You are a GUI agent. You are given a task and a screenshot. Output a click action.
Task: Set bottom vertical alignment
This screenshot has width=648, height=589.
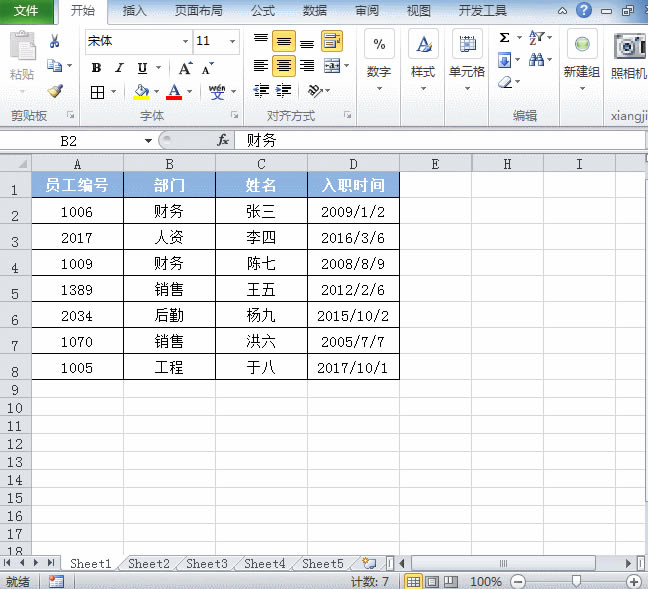point(307,43)
